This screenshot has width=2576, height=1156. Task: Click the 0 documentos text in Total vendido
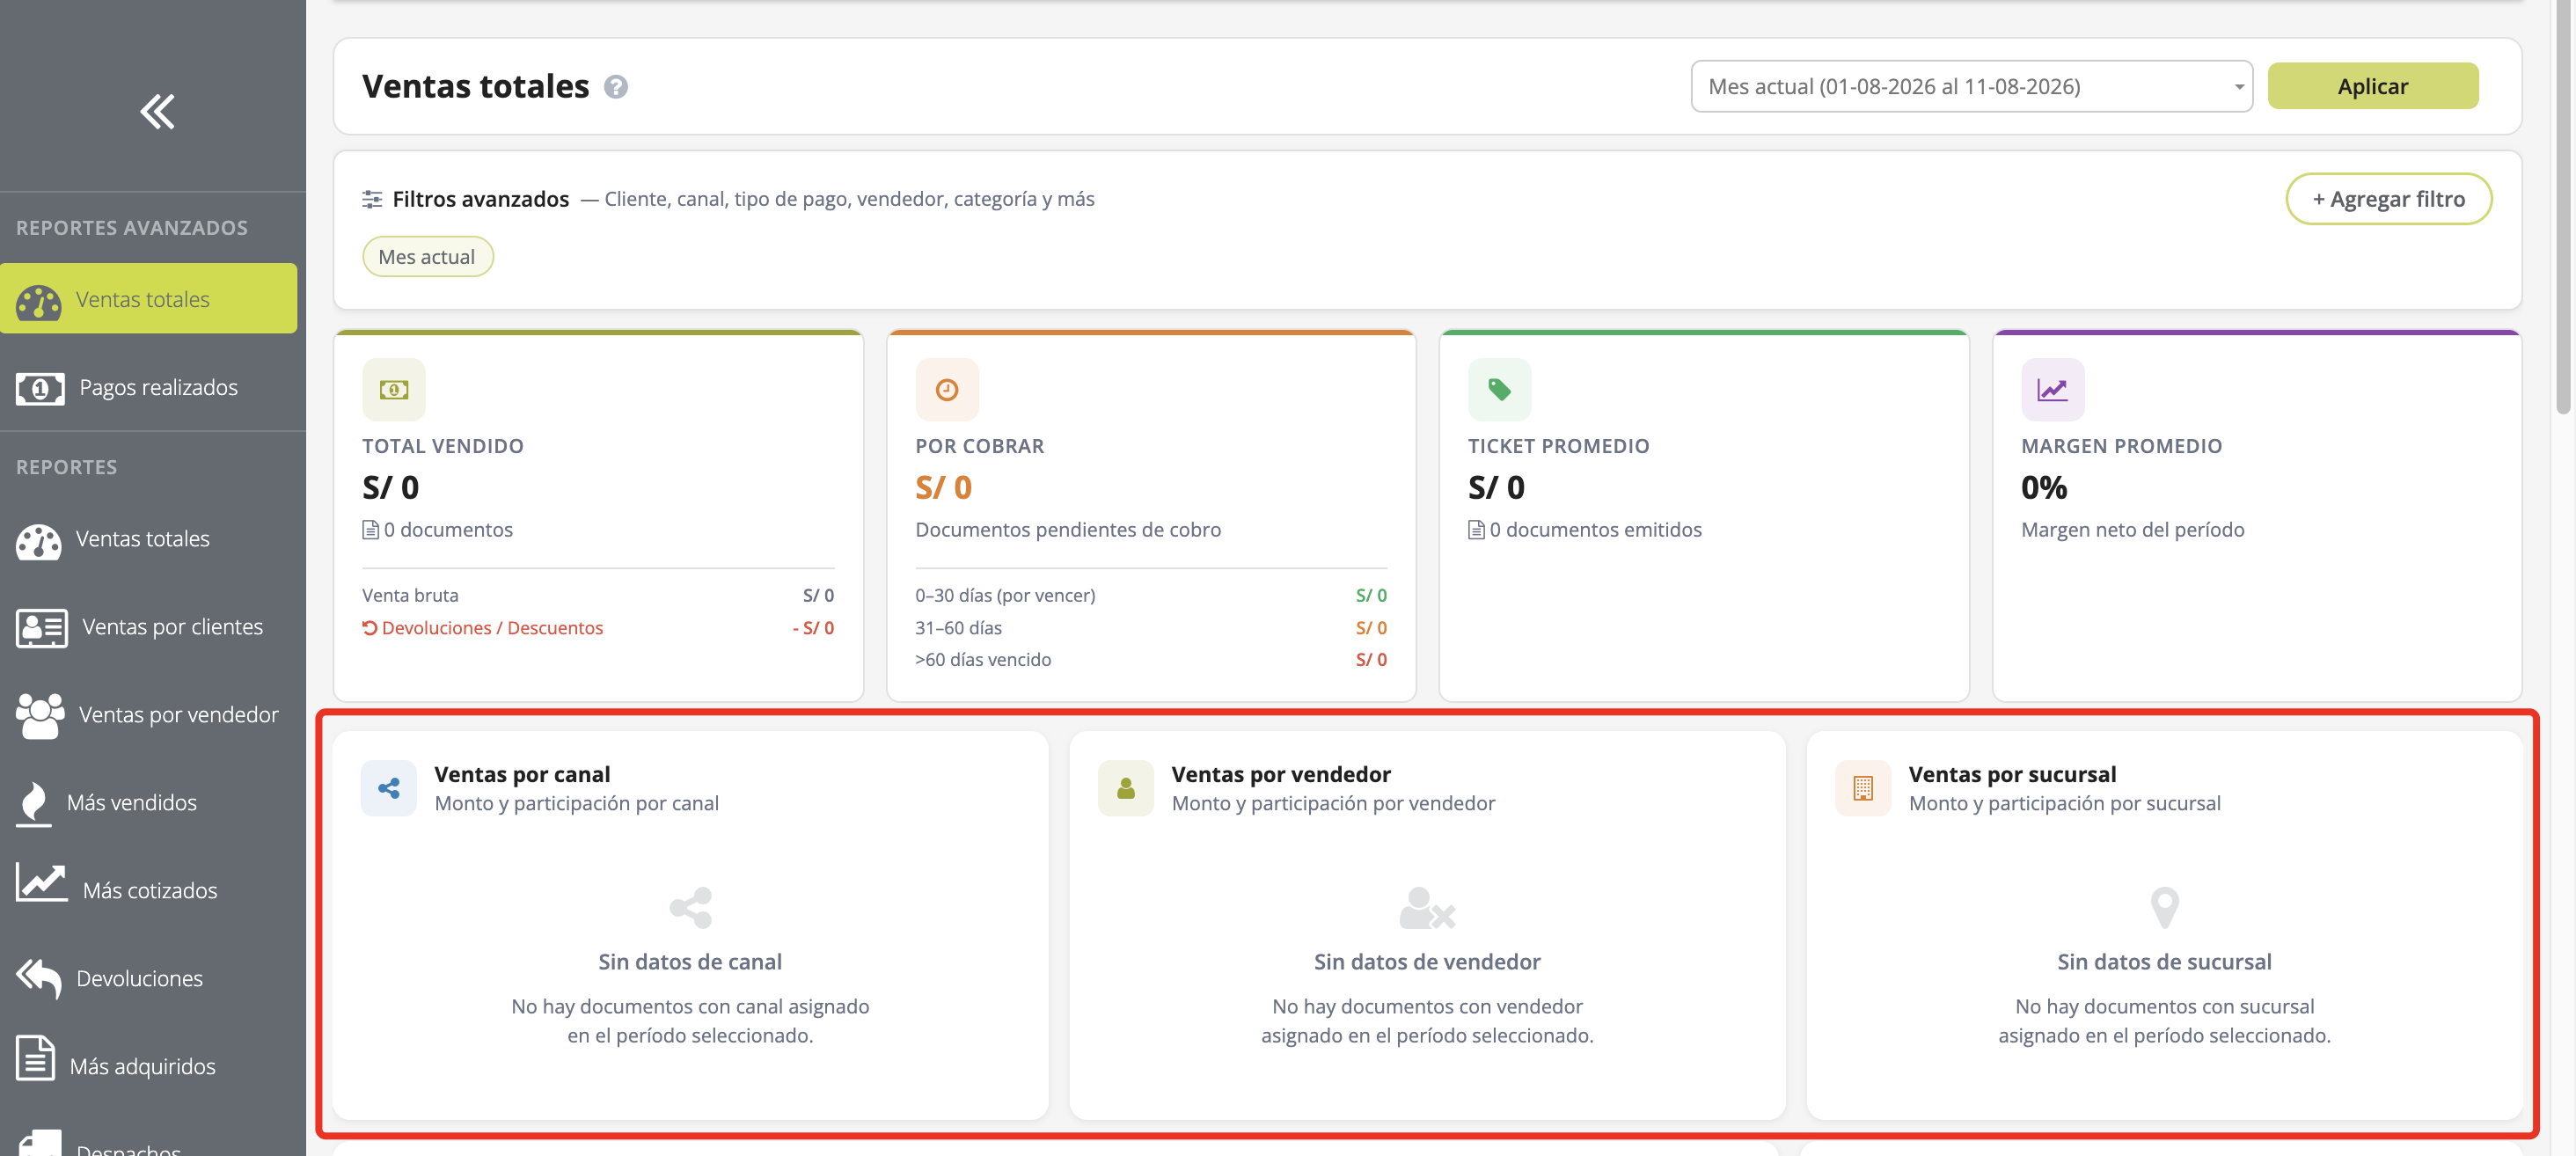pyautogui.click(x=448, y=530)
